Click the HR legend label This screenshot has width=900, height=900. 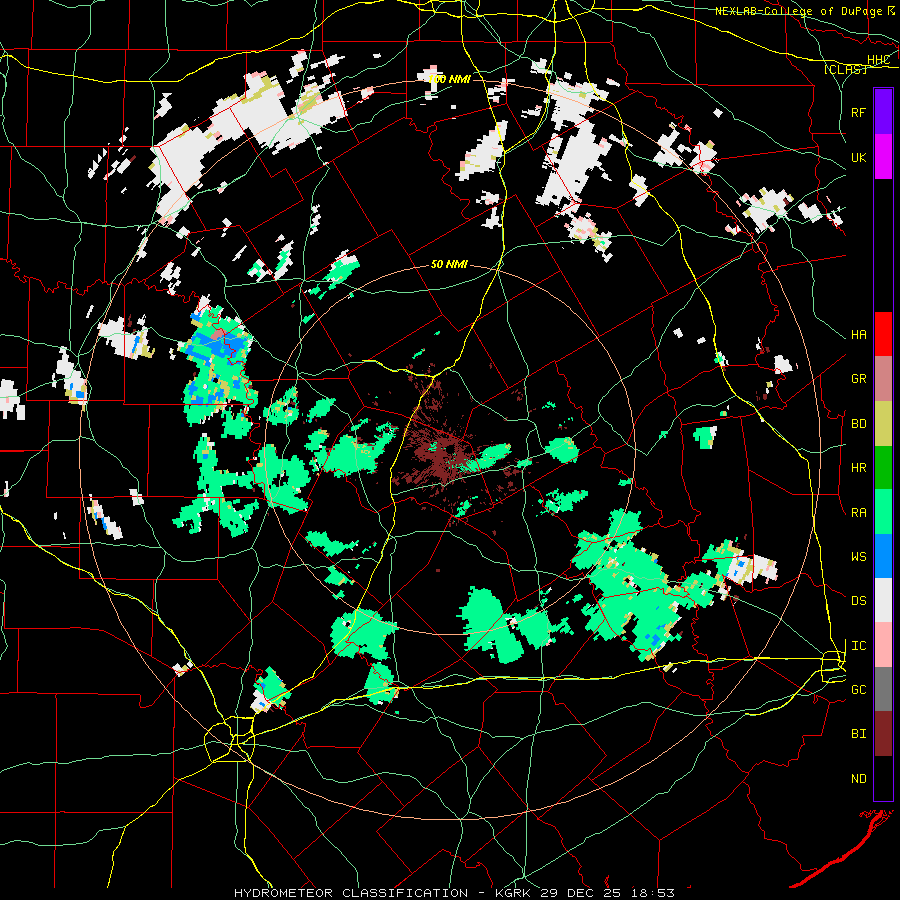pyautogui.click(x=859, y=468)
